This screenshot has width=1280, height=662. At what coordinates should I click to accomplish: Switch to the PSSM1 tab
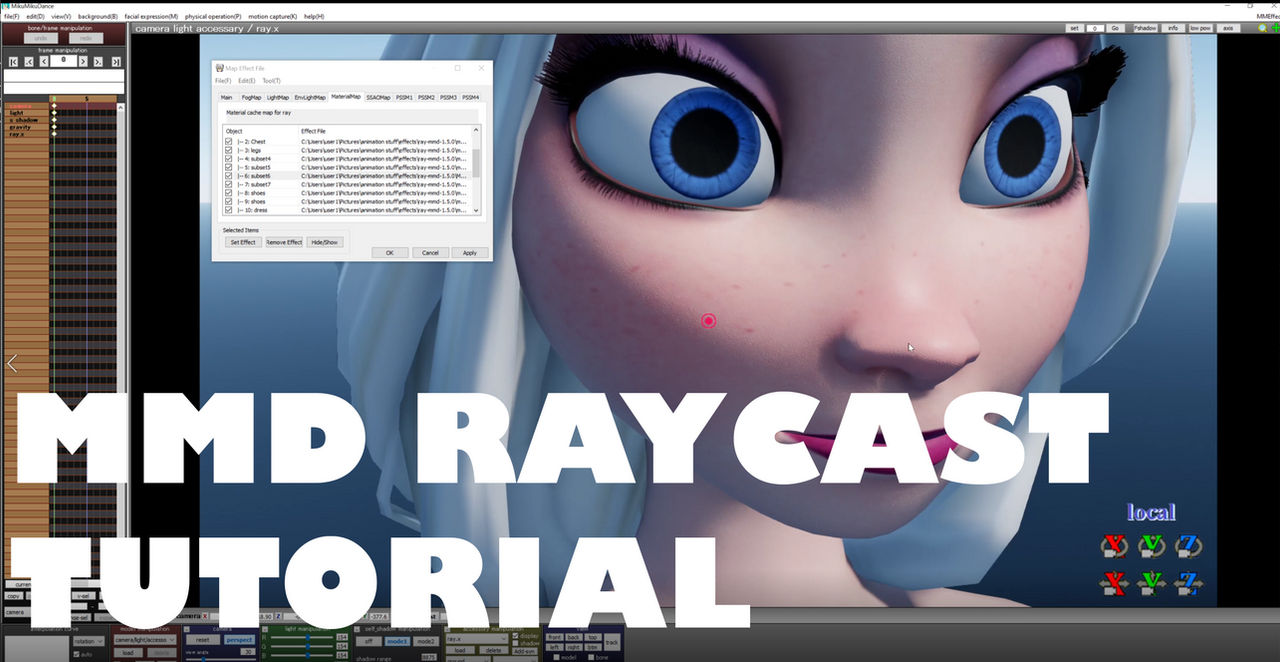[404, 97]
